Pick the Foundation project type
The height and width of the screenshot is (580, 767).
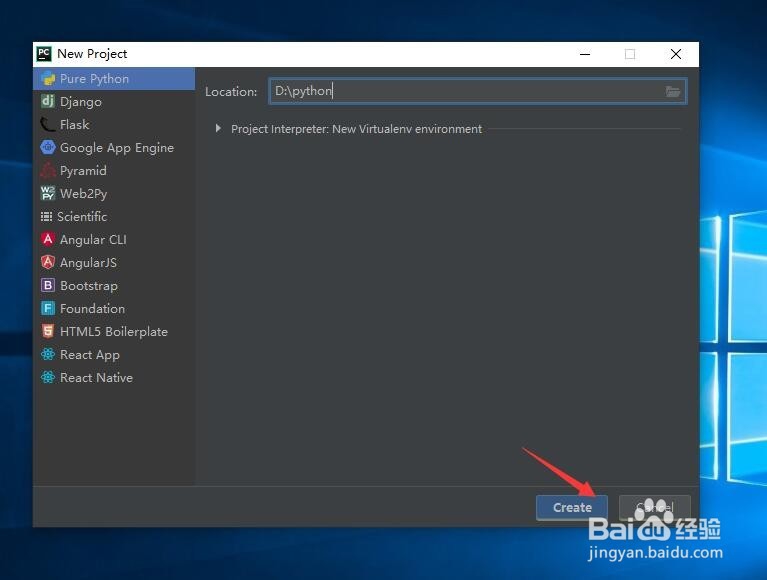tap(113, 308)
